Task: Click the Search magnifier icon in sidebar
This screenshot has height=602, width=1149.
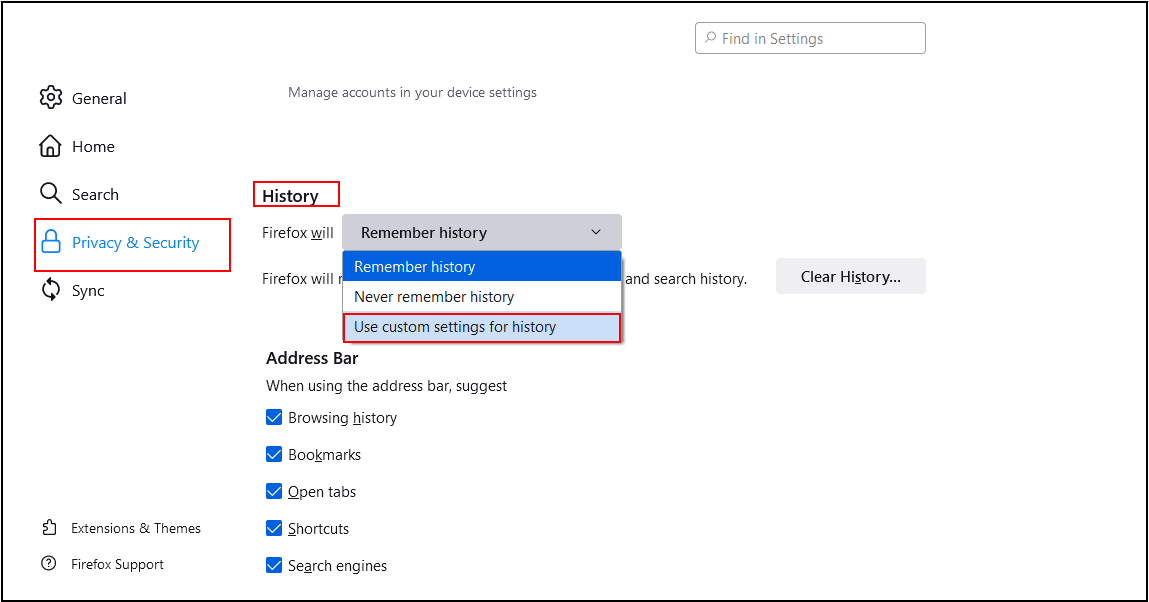Action: click(x=50, y=193)
